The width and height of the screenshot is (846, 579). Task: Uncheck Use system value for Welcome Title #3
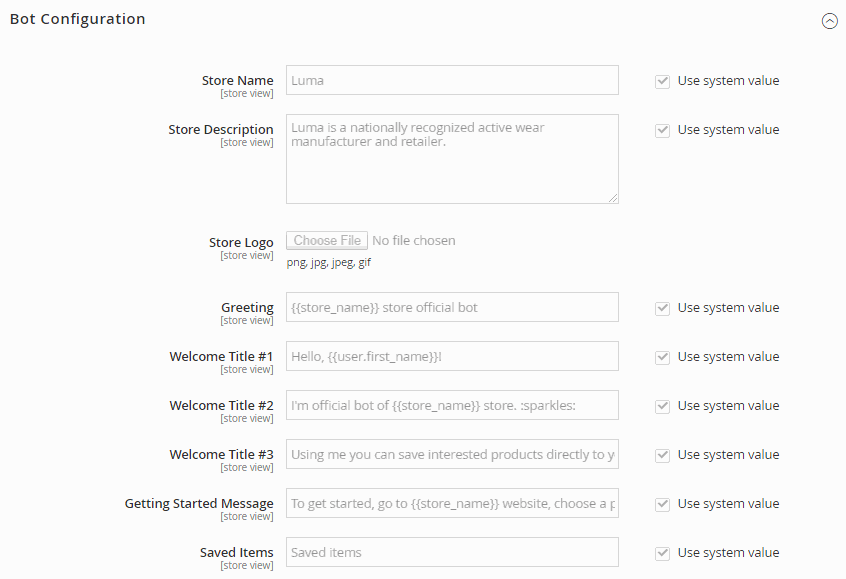pos(662,455)
